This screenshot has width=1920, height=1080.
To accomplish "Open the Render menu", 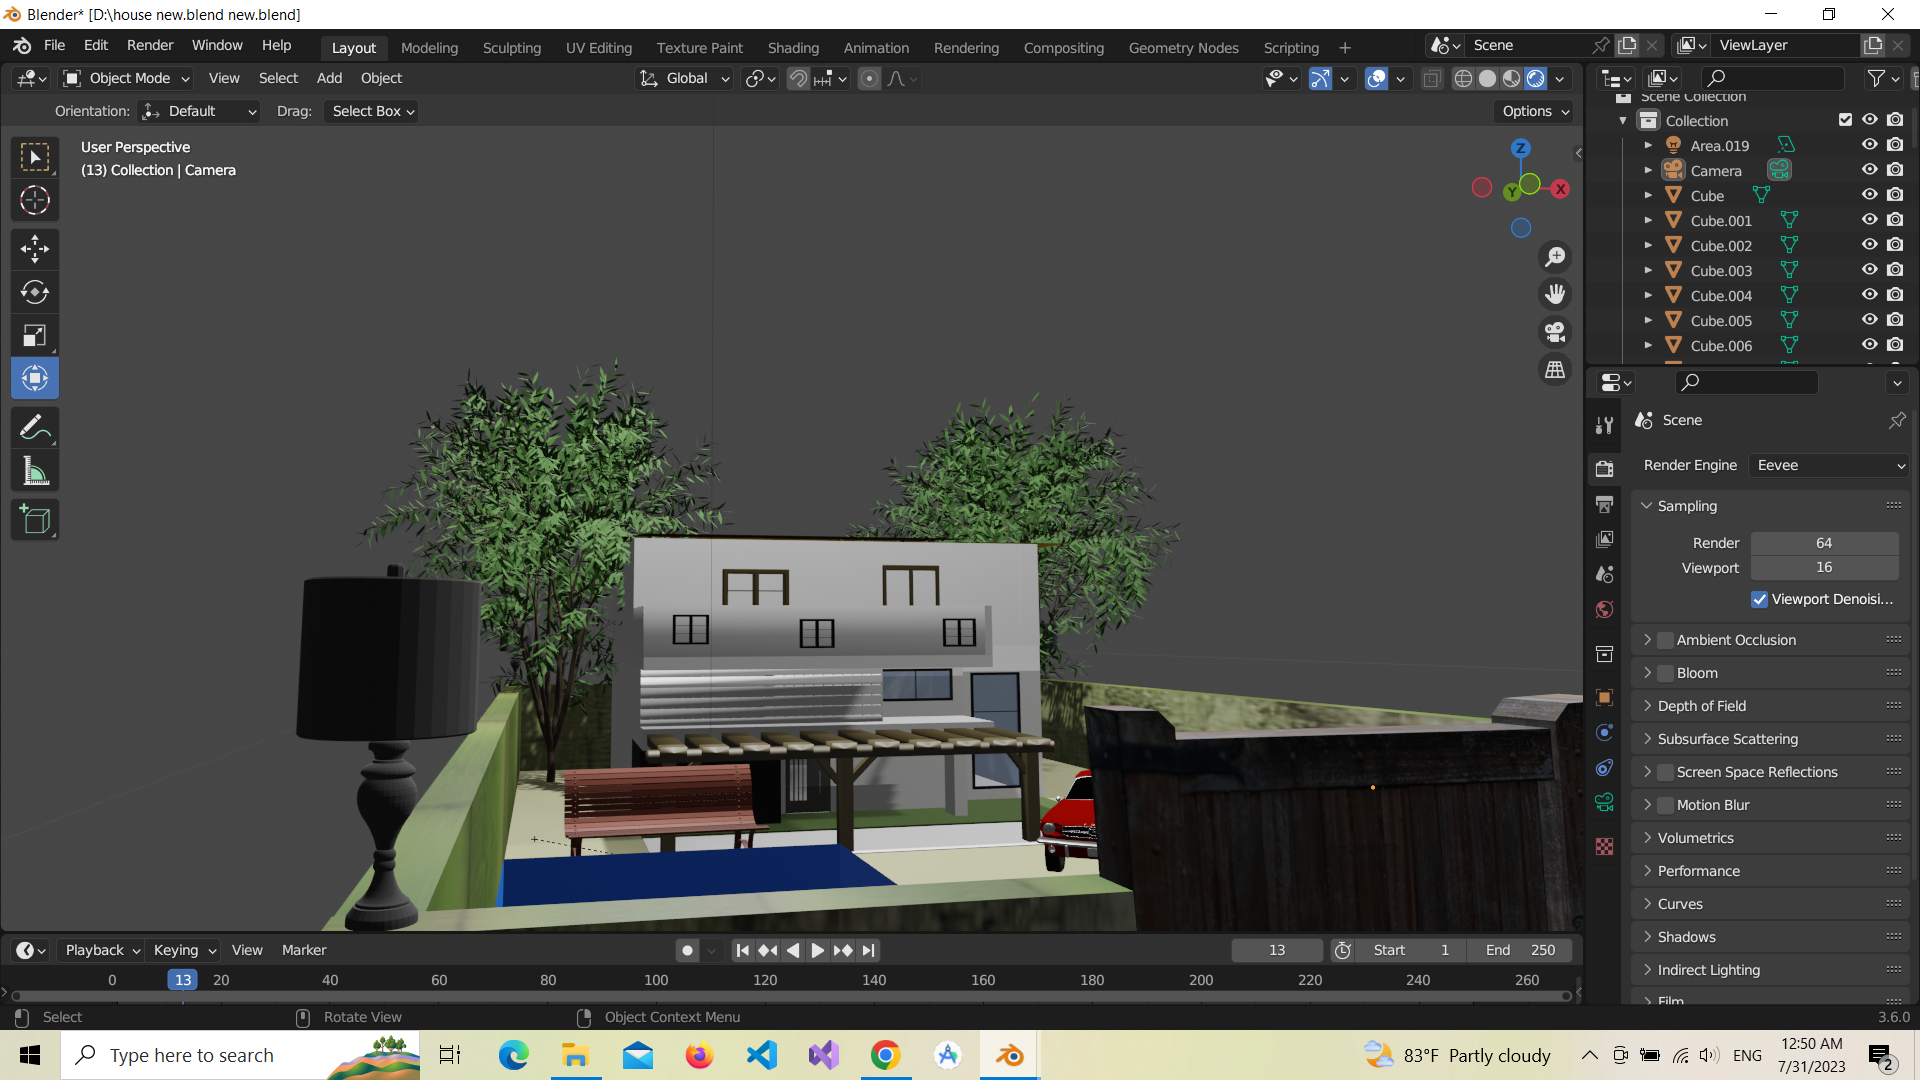I will tap(150, 45).
